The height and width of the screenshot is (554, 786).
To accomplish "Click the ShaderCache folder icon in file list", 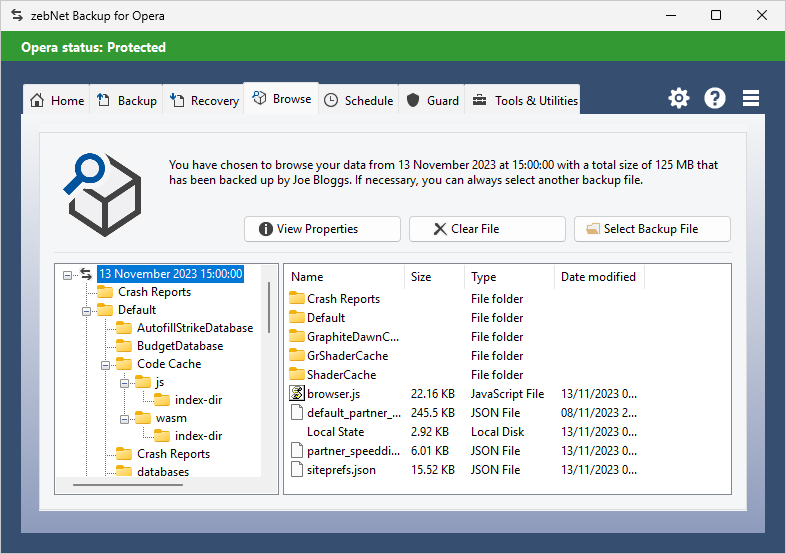I will point(297,375).
